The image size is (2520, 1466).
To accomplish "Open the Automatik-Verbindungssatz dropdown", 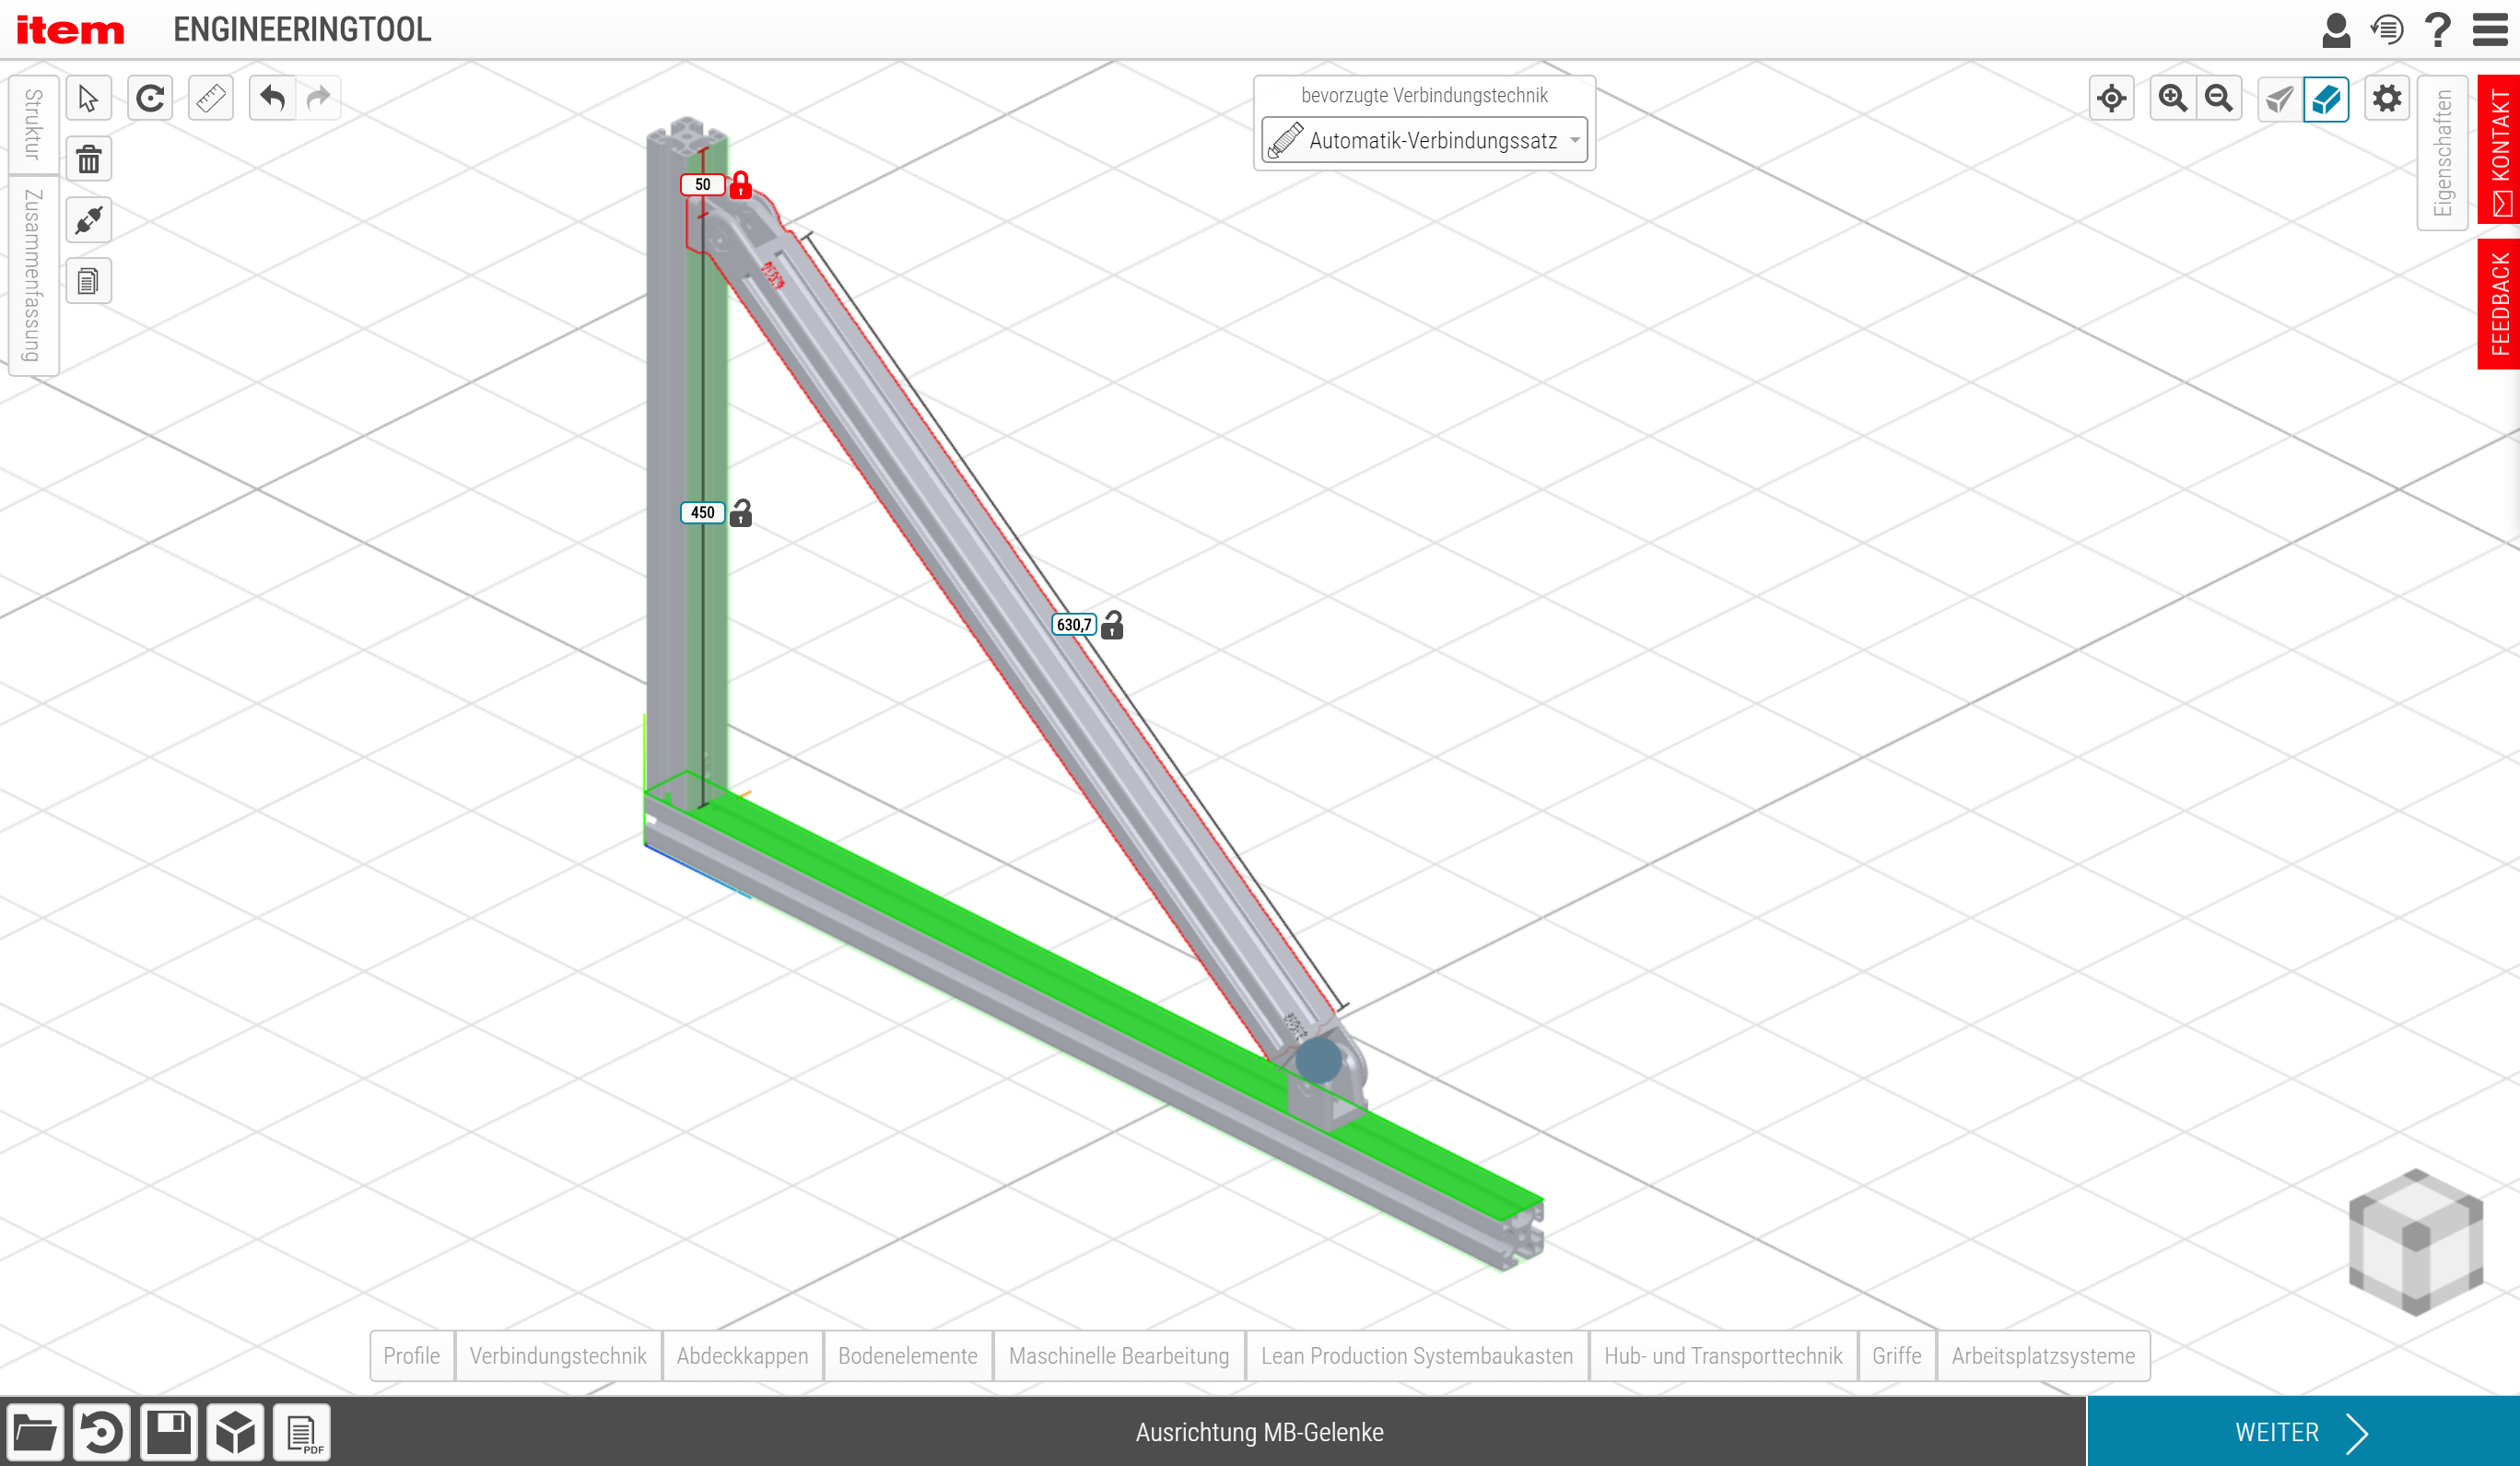I will (1424, 140).
